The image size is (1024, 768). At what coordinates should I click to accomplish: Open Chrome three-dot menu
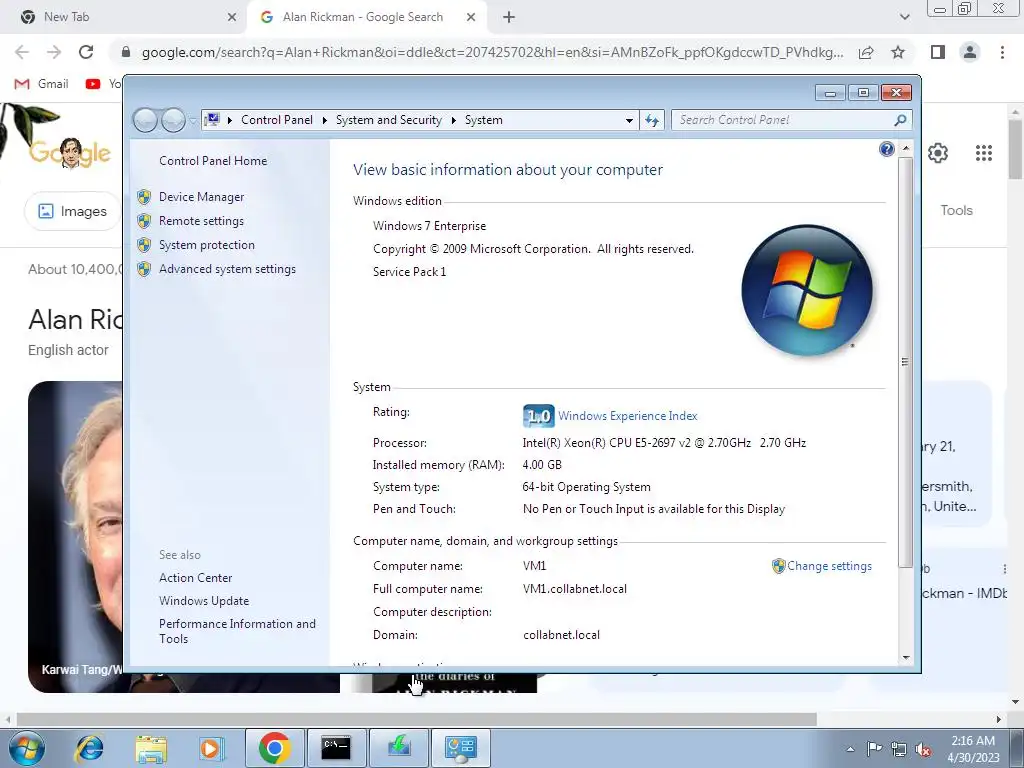tap(1002, 52)
